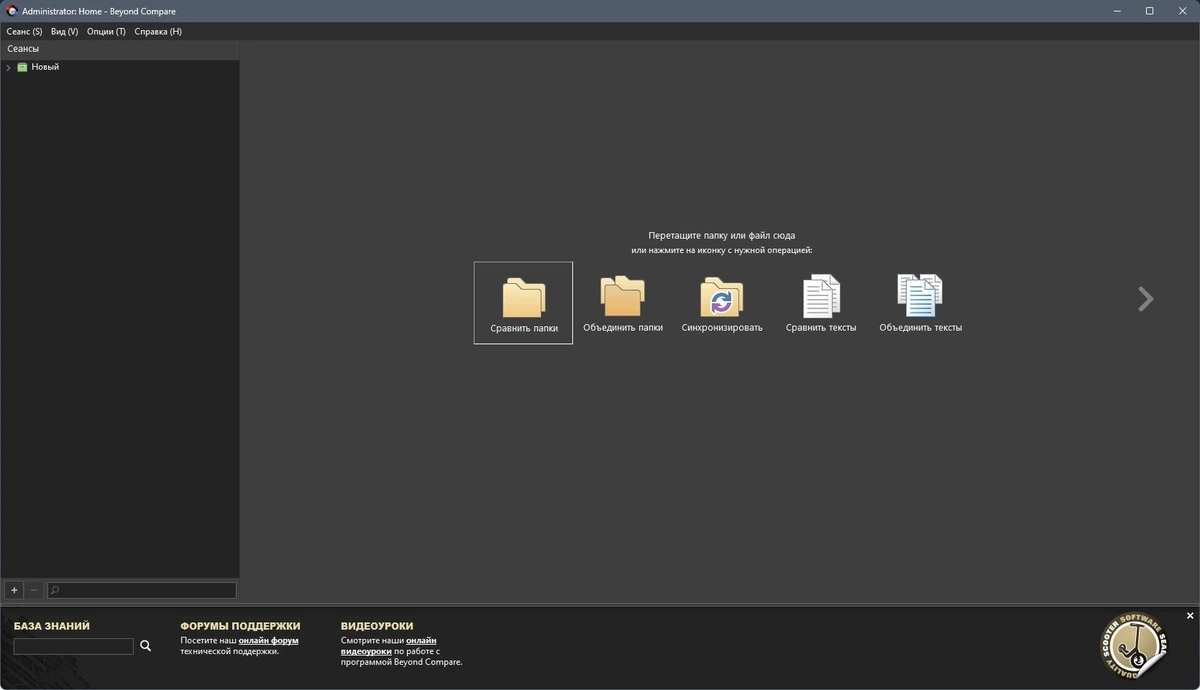Click the minus button to remove session
This screenshot has width=1200, height=690.
(x=33, y=590)
